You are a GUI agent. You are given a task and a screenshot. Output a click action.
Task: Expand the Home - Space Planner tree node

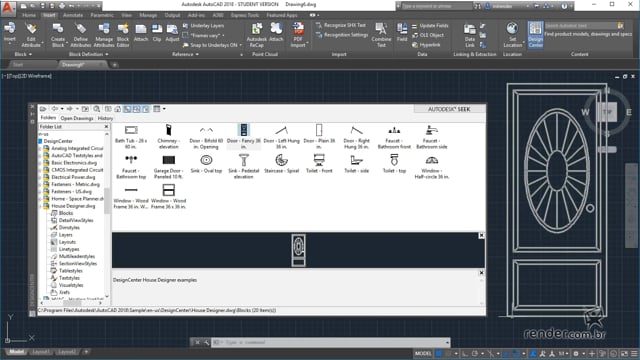(x=40, y=199)
